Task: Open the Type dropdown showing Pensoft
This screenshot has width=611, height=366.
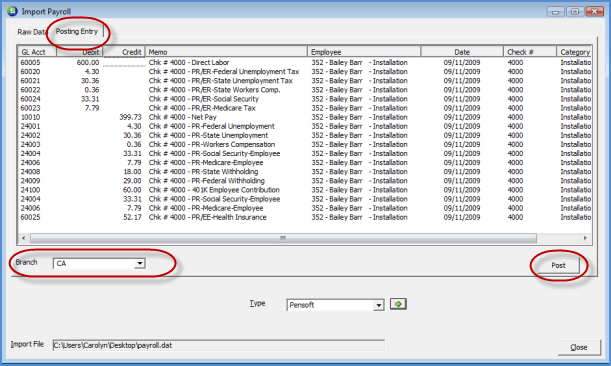Action: click(x=336, y=305)
